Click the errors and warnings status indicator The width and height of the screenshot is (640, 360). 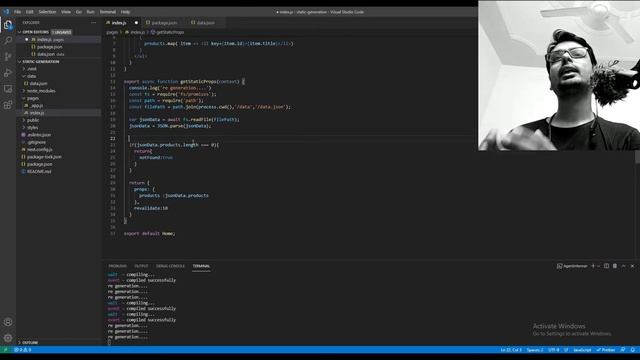[22, 350]
